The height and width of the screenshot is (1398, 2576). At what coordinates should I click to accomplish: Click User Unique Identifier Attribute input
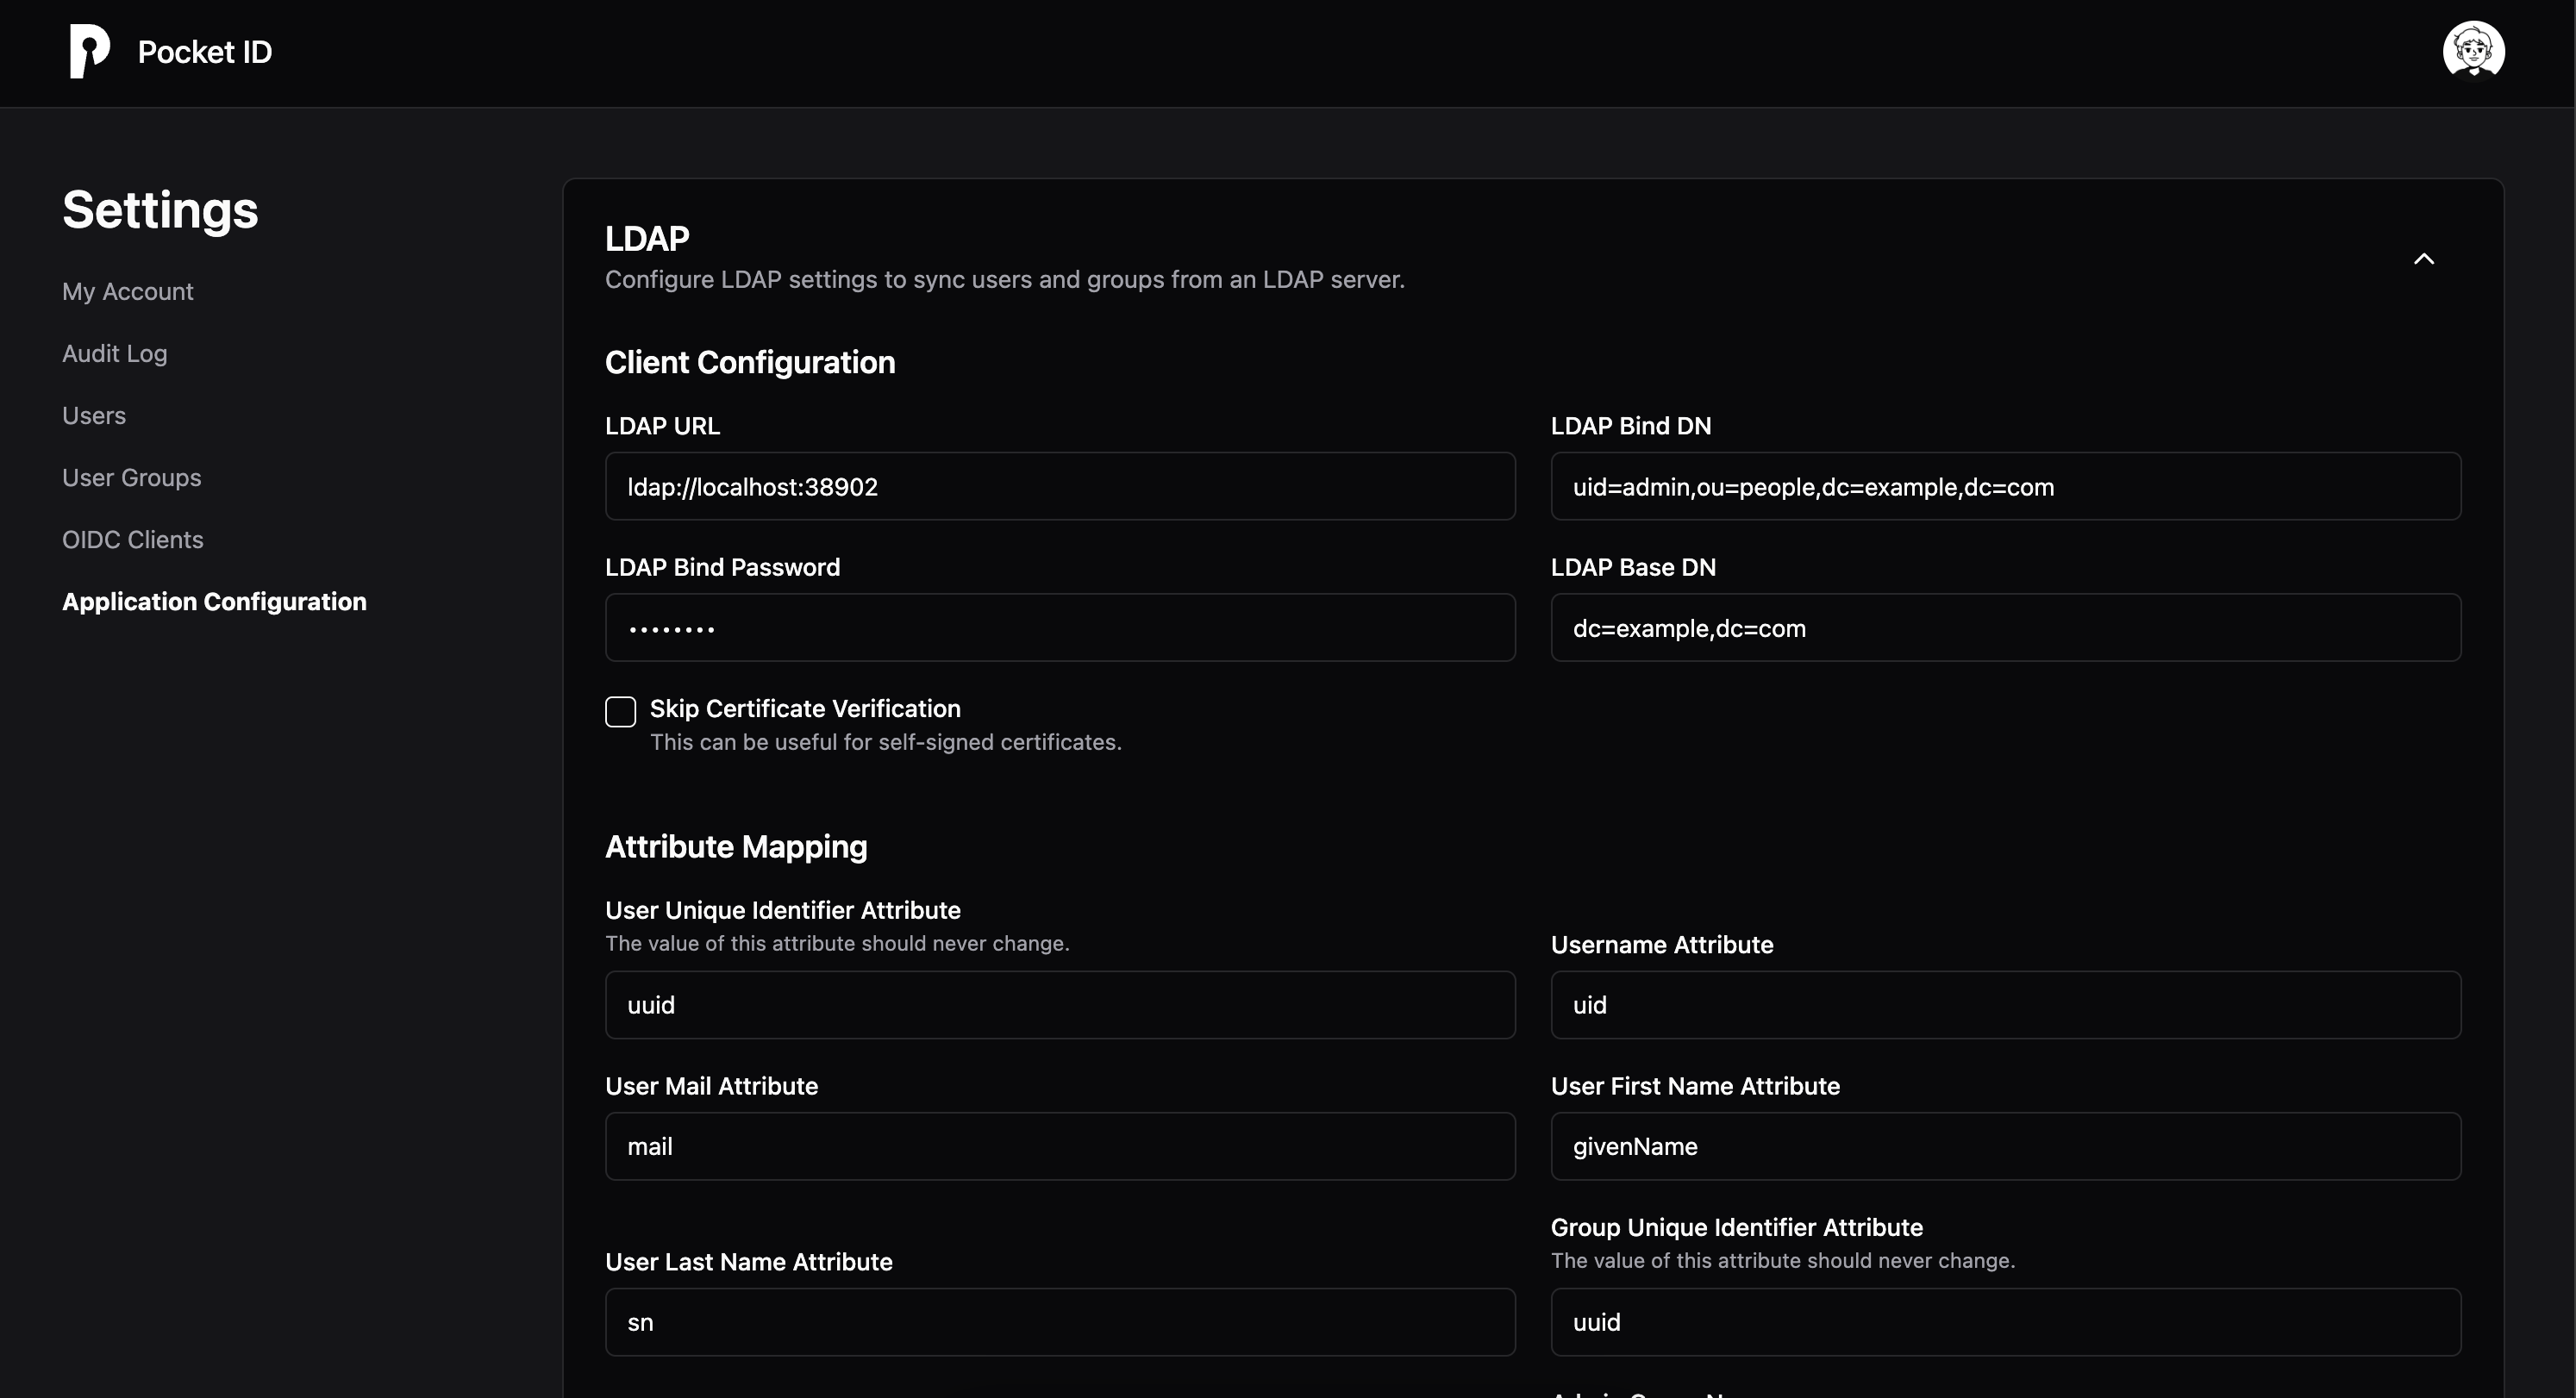1059,1004
